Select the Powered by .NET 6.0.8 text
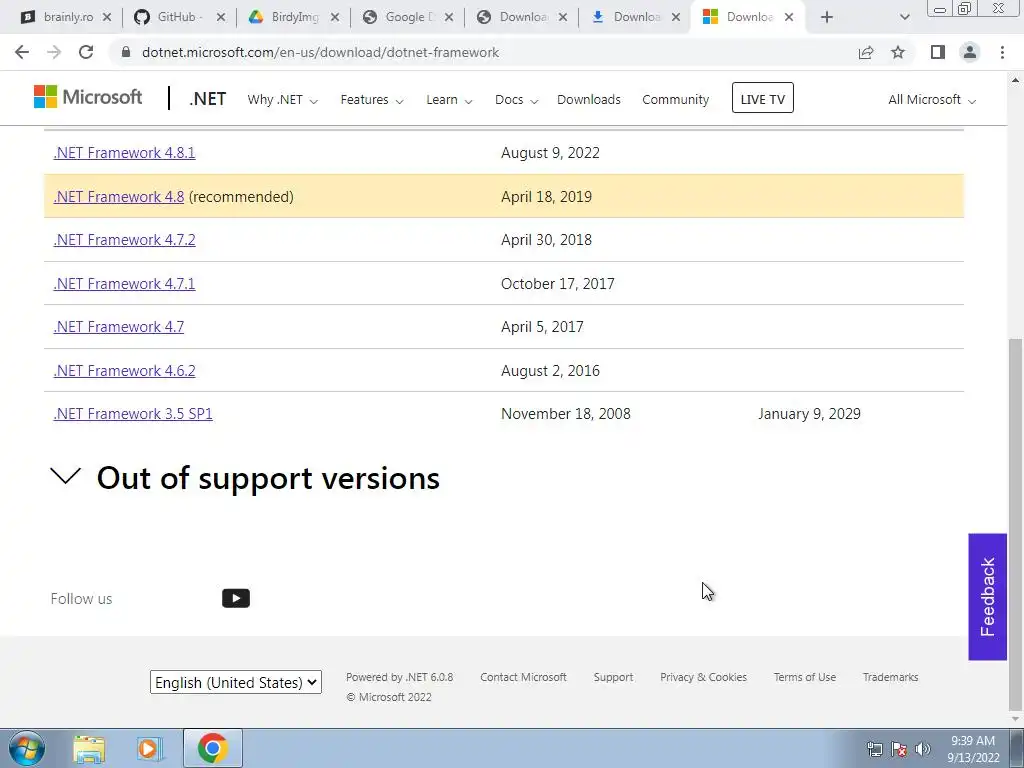The image size is (1024, 768). pos(400,677)
